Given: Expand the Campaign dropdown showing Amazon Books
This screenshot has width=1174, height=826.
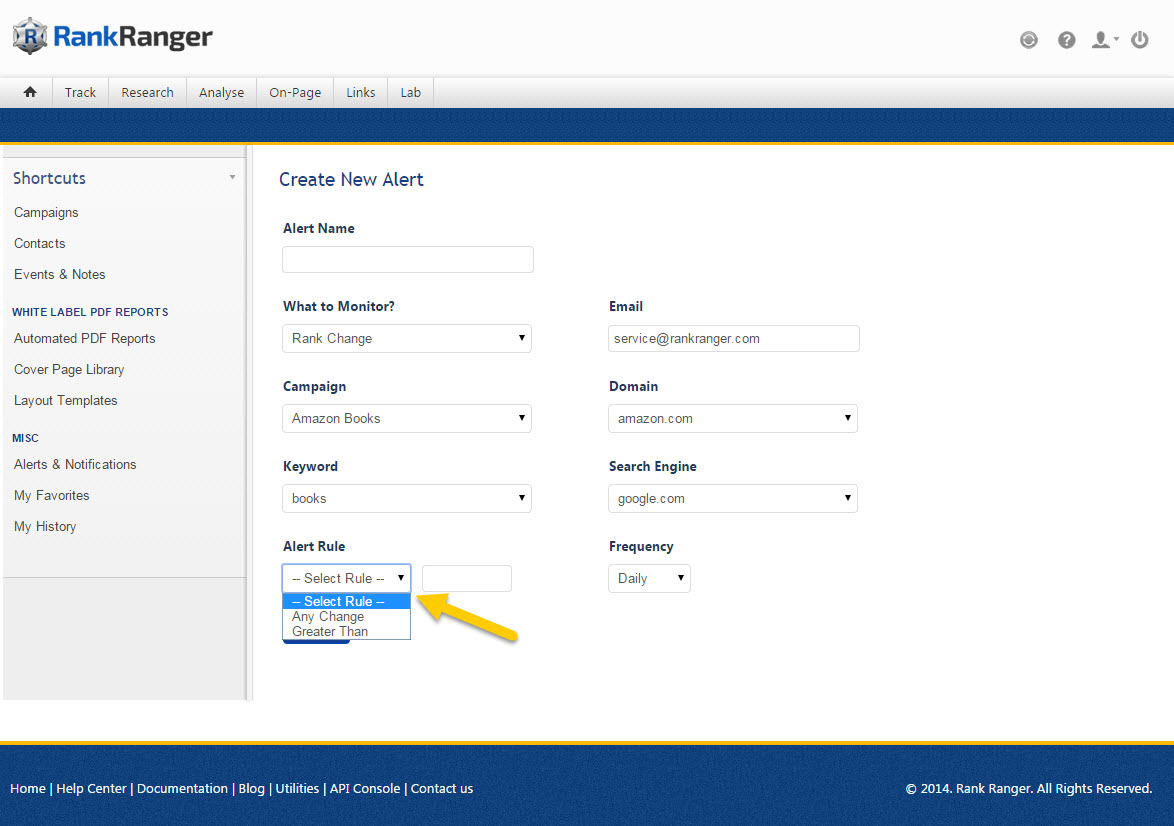Looking at the screenshot, I should point(407,418).
